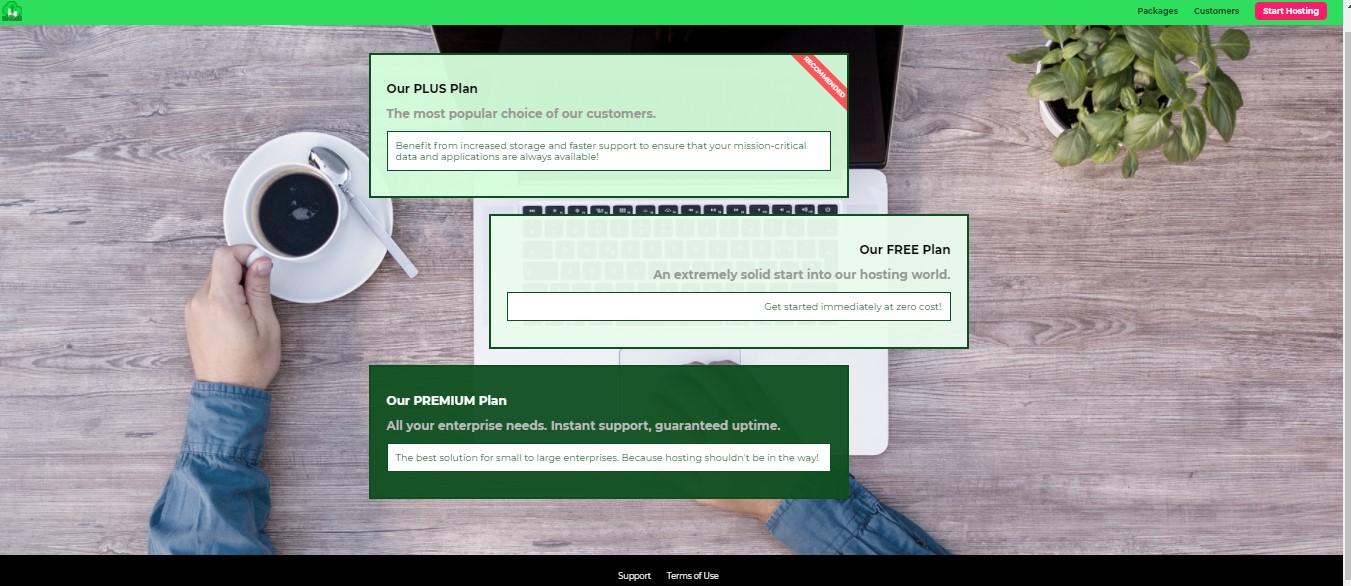Click "All your enterprise needs" subtitle
This screenshot has width=1351, height=586.
pyautogui.click(x=583, y=426)
